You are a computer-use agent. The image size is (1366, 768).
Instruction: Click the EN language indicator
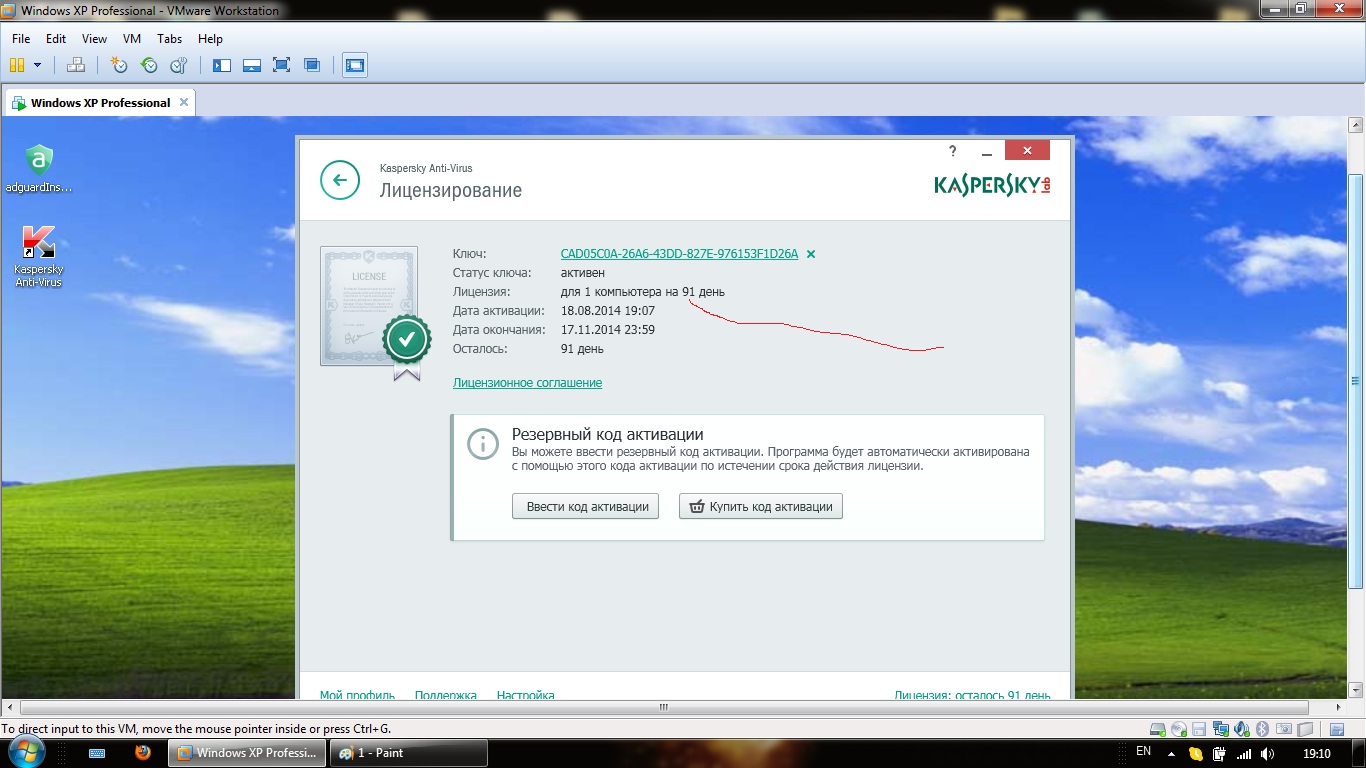pos(1144,752)
